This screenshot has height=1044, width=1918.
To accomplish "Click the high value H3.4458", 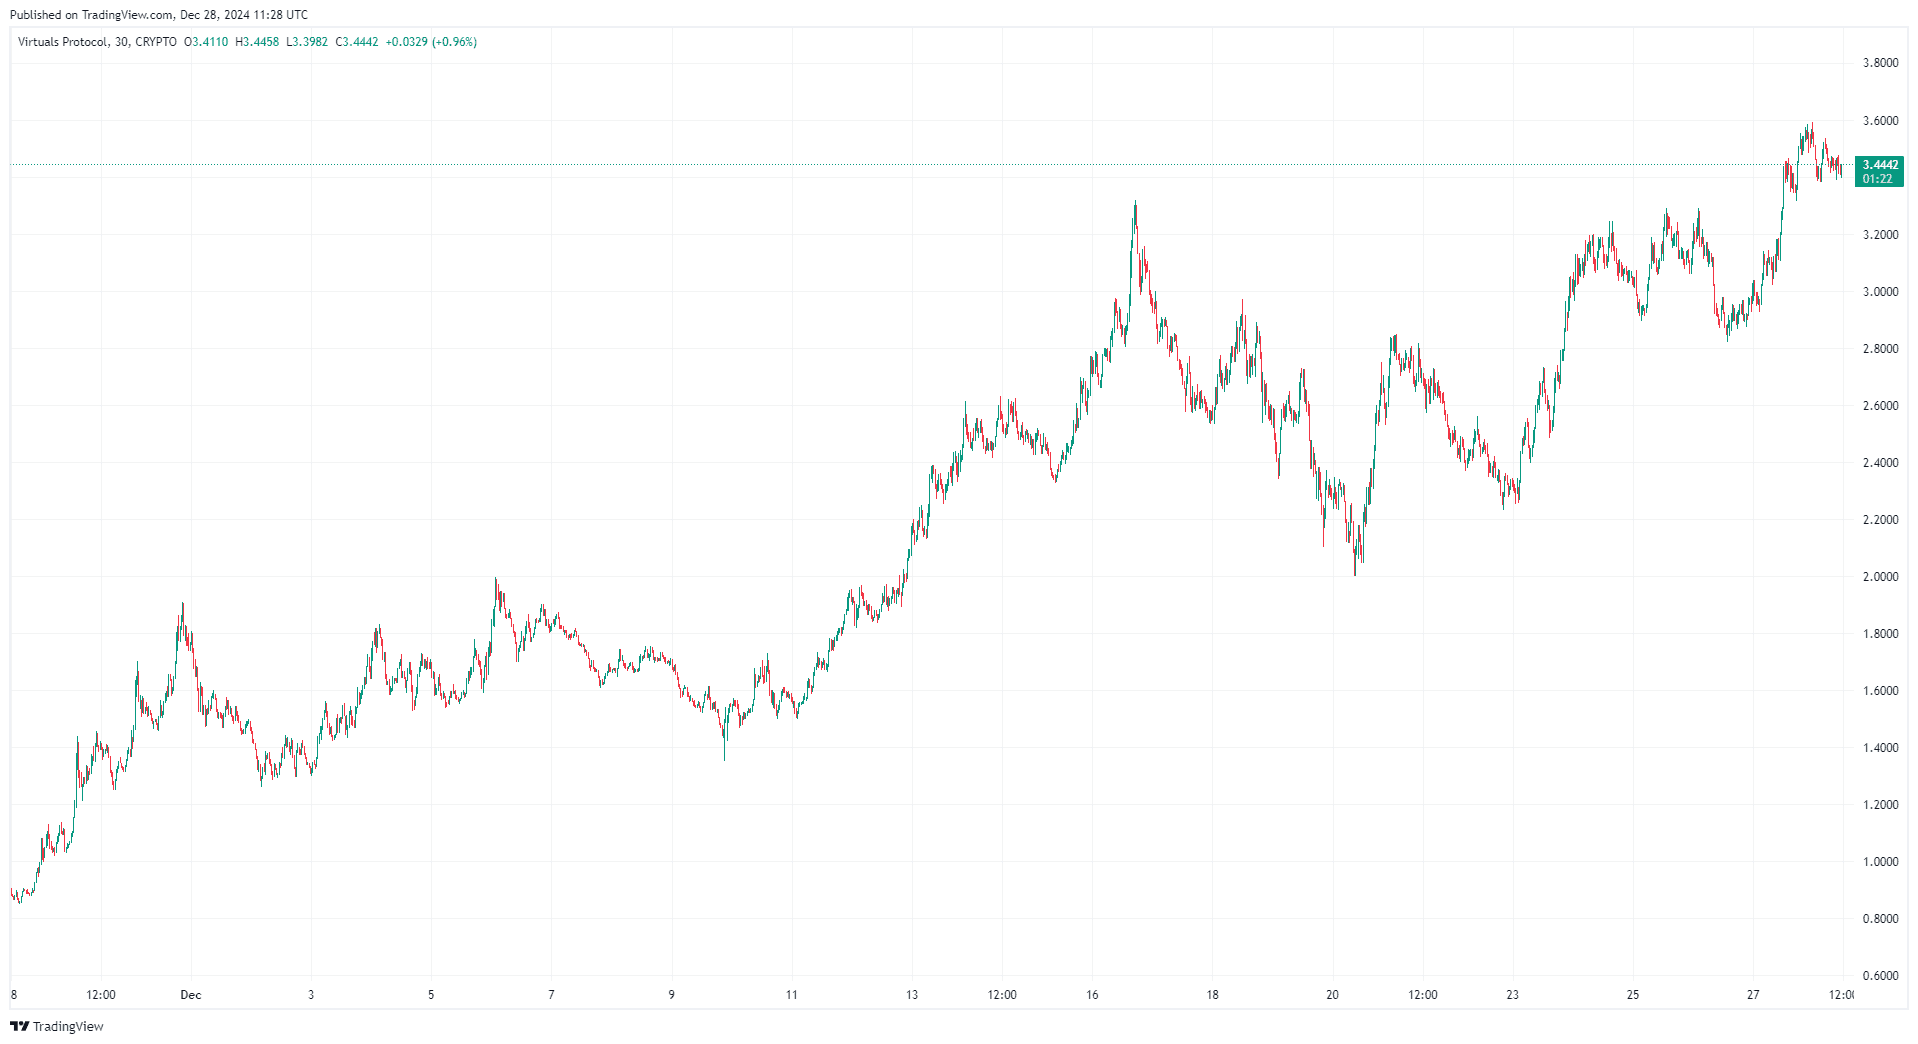I will tap(257, 42).
